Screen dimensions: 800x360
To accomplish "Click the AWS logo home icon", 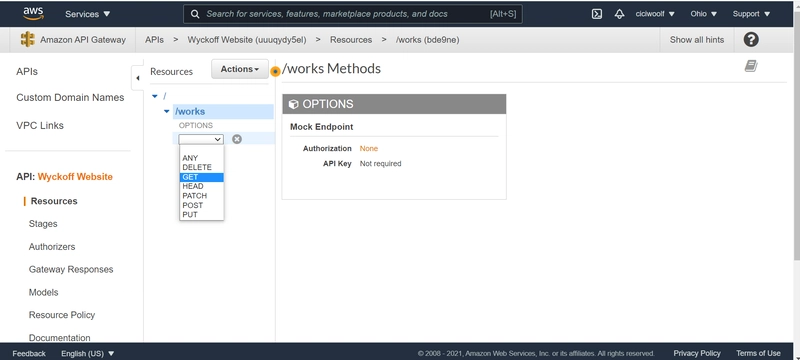I will pos(34,14).
